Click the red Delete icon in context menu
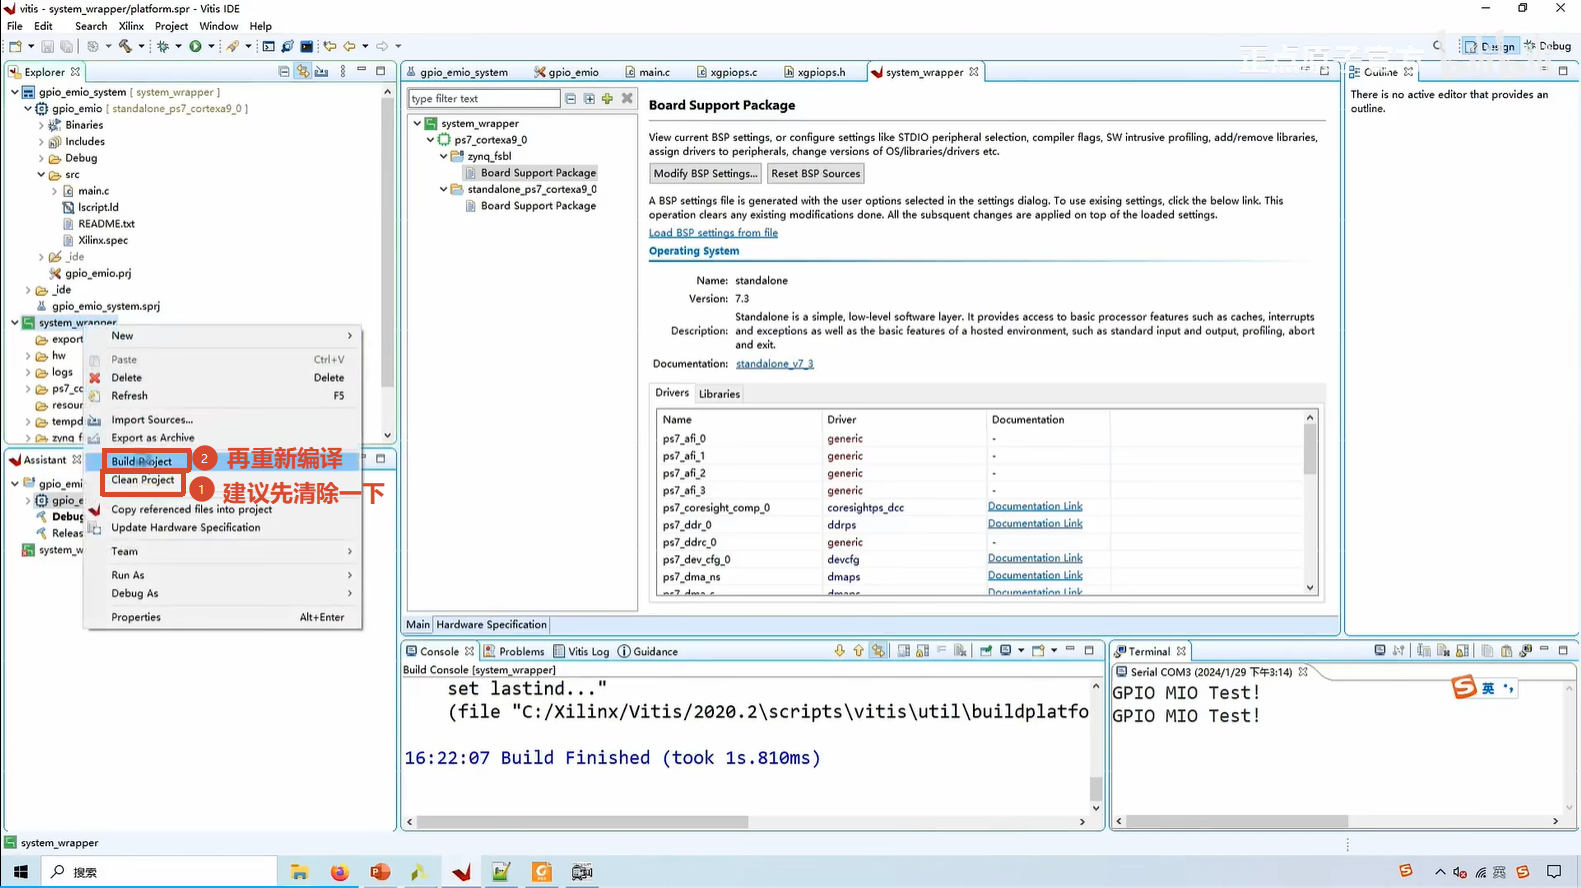Screen dimensions: 1581x888 (95, 378)
